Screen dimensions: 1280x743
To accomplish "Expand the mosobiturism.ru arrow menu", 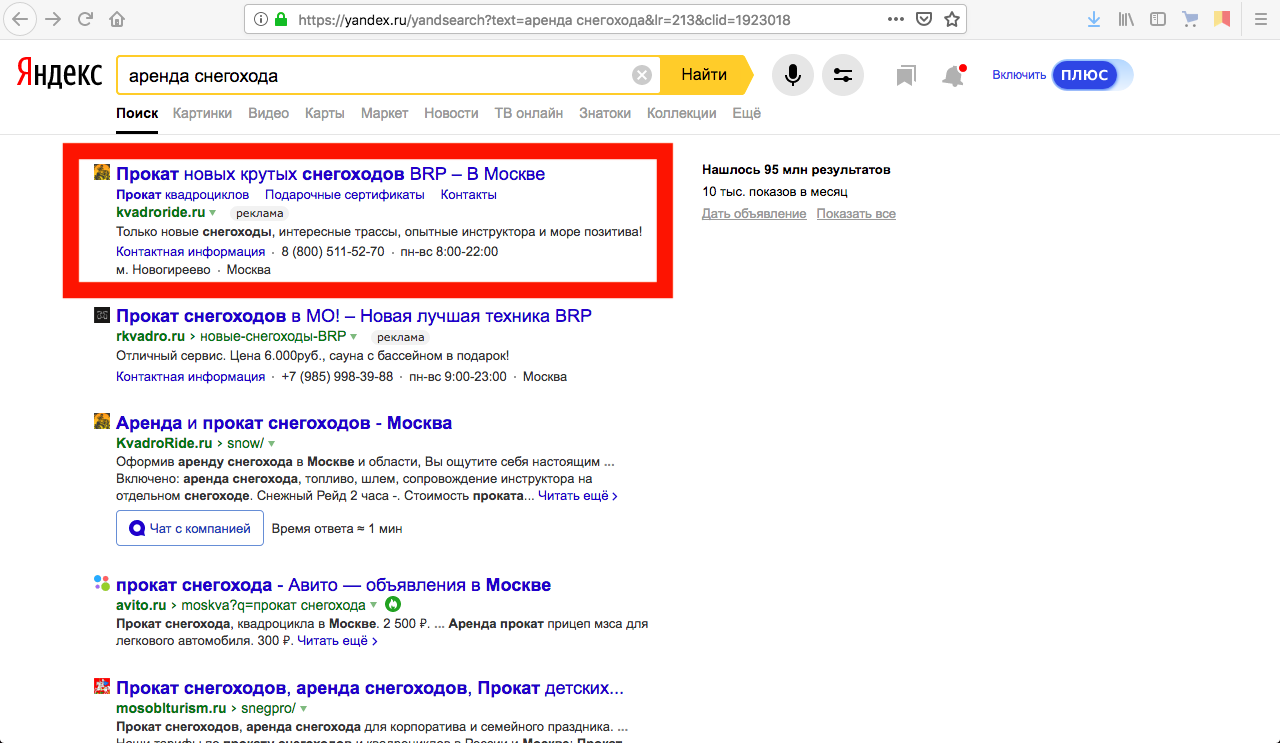I will tap(302, 709).
